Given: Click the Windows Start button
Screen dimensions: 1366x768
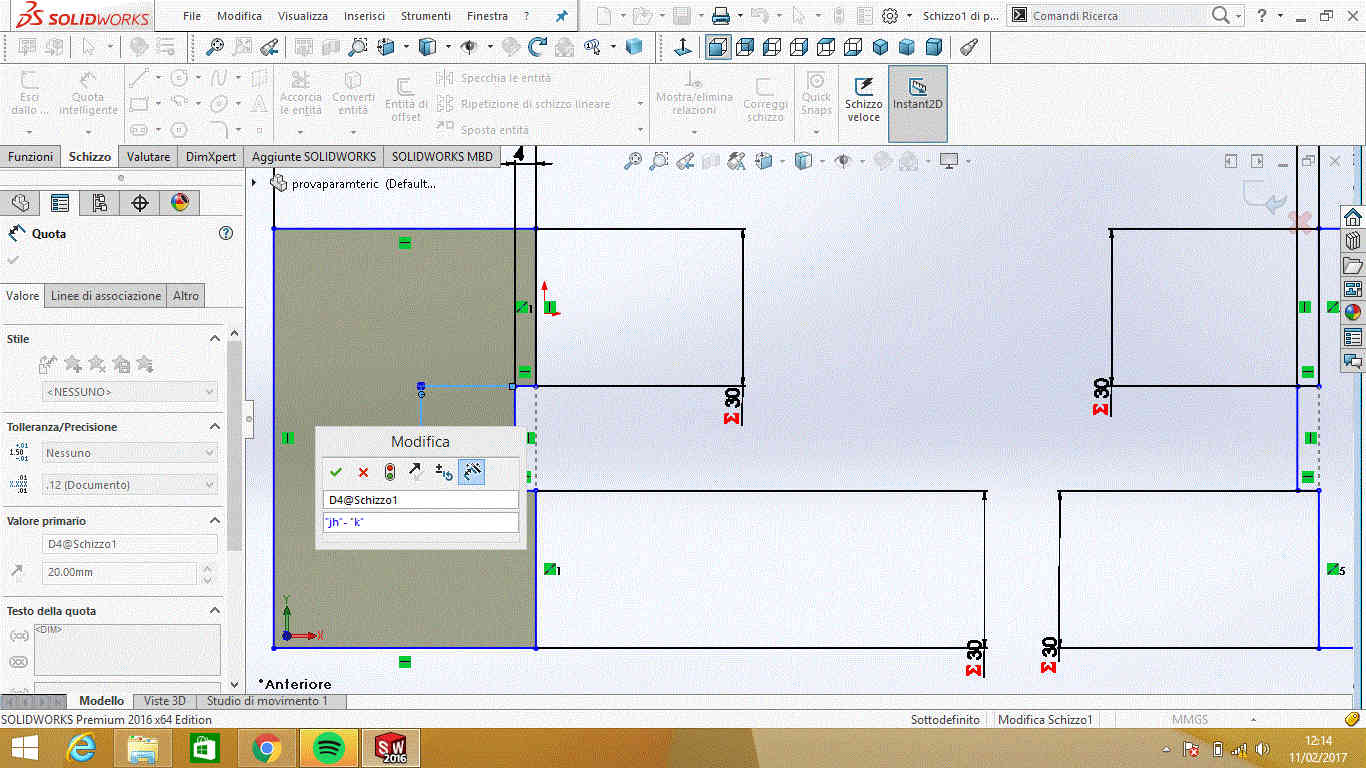Looking at the screenshot, I should tap(24, 748).
